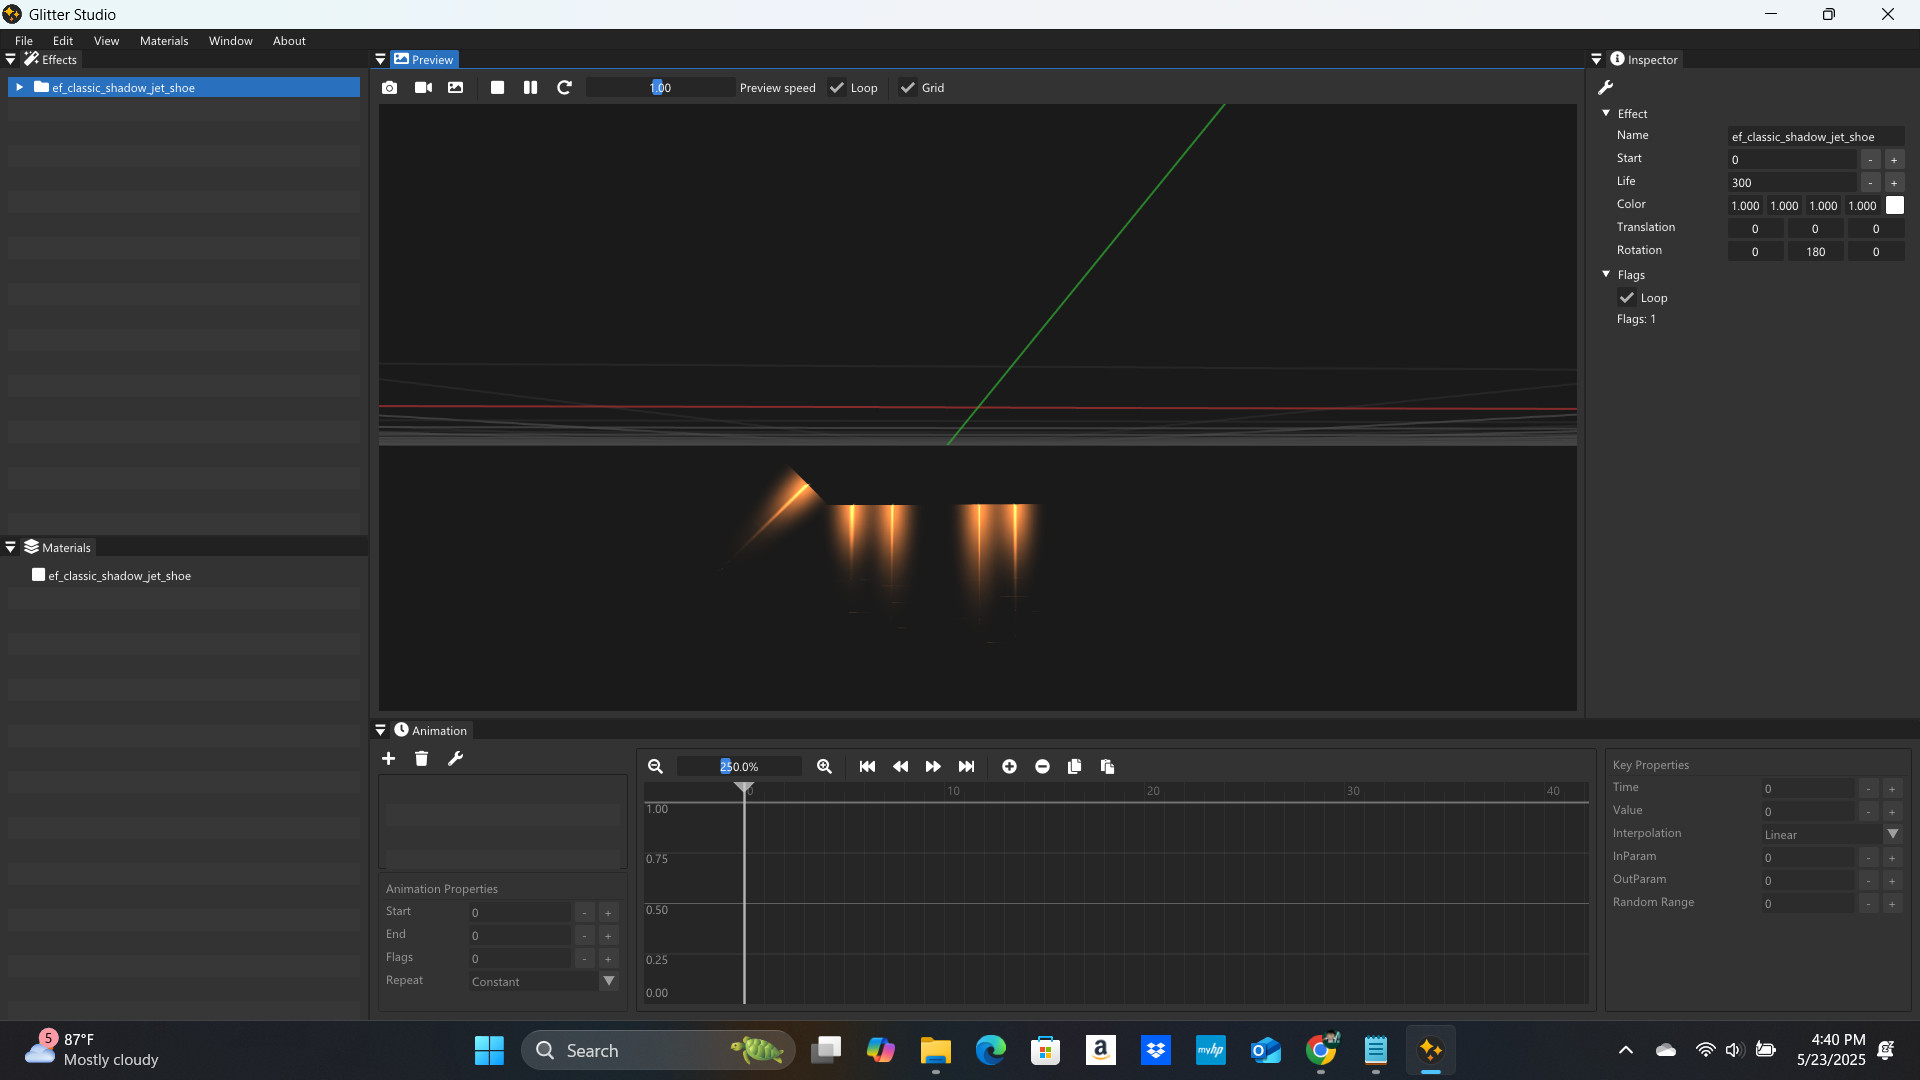Screen dimensions: 1920x1080
Task: Disable Loop in the preview toolbar
Action: pyautogui.click(x=837, y=87)
